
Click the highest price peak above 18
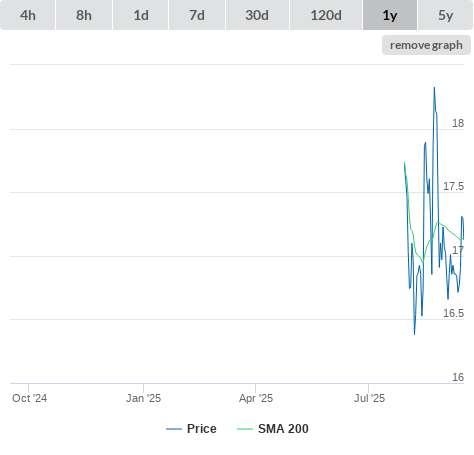[x=434, y=88]
